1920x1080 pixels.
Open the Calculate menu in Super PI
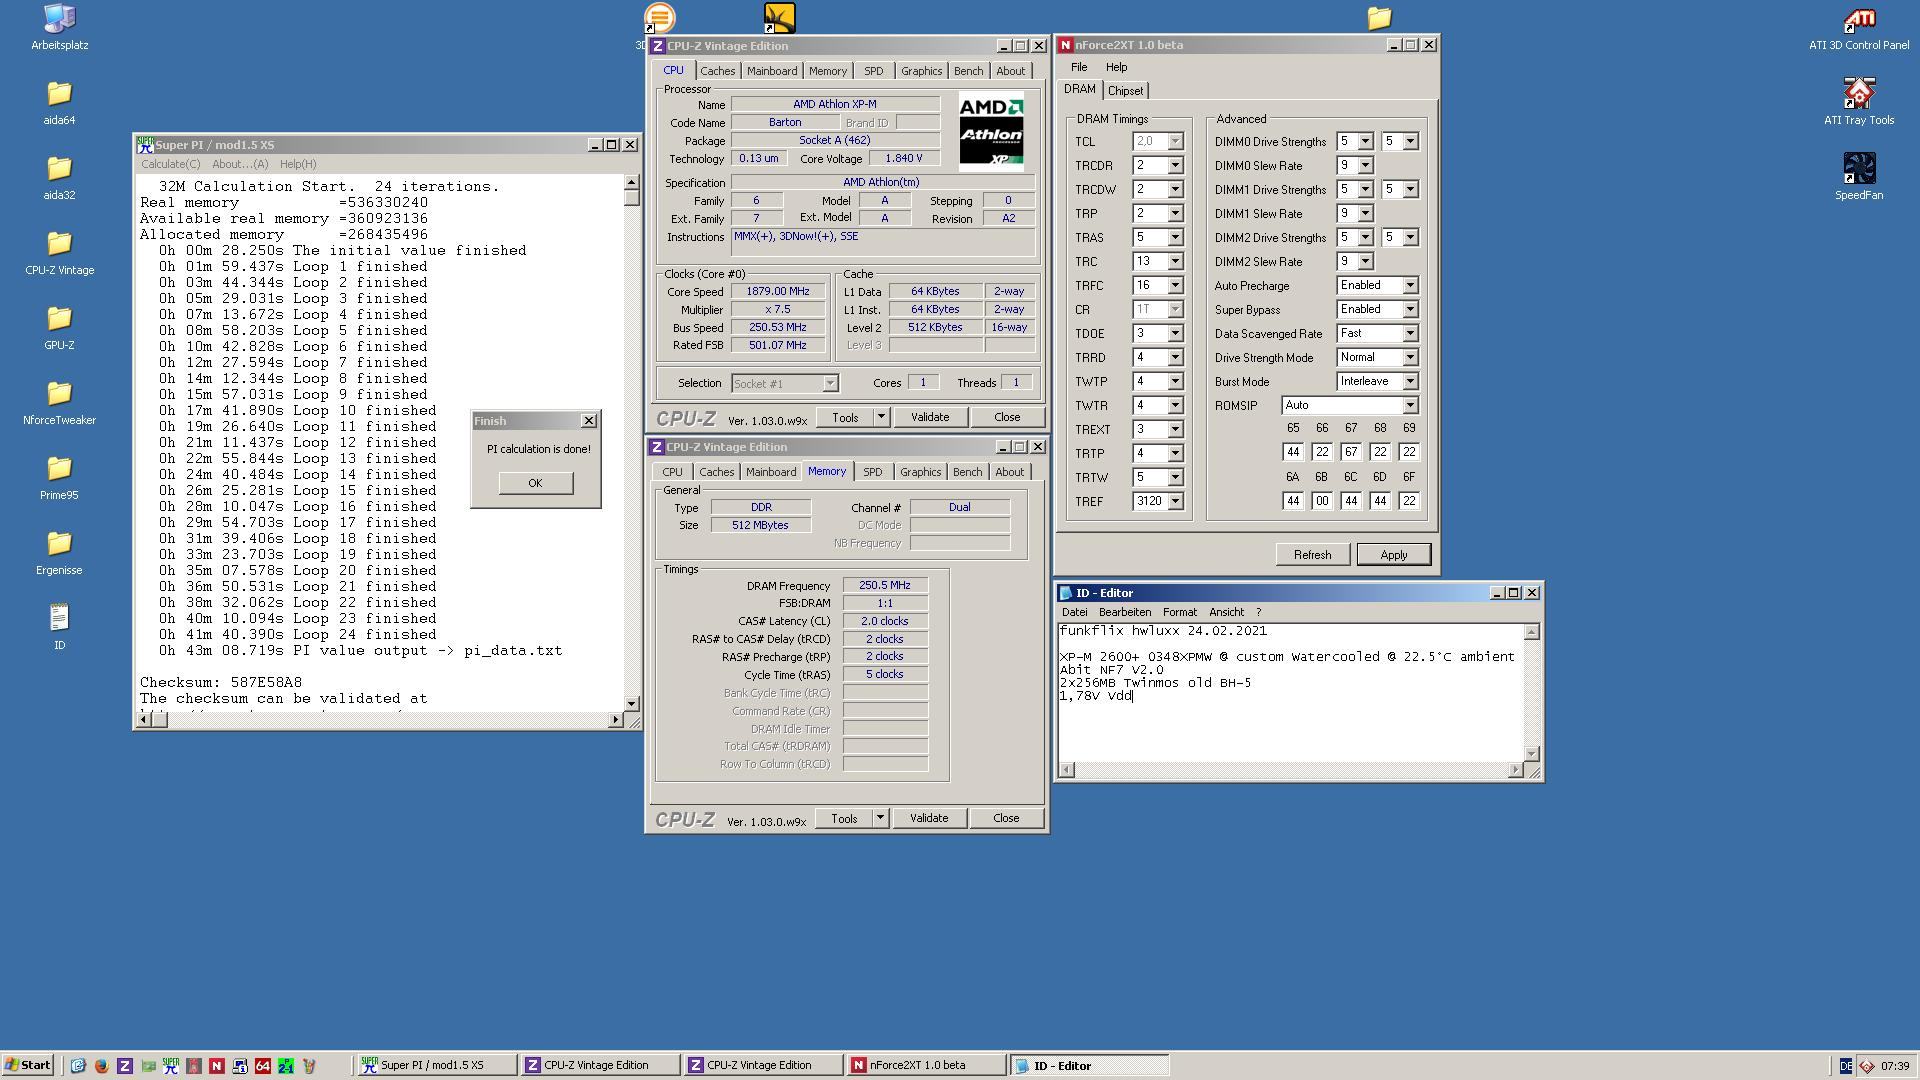(170, 164)
